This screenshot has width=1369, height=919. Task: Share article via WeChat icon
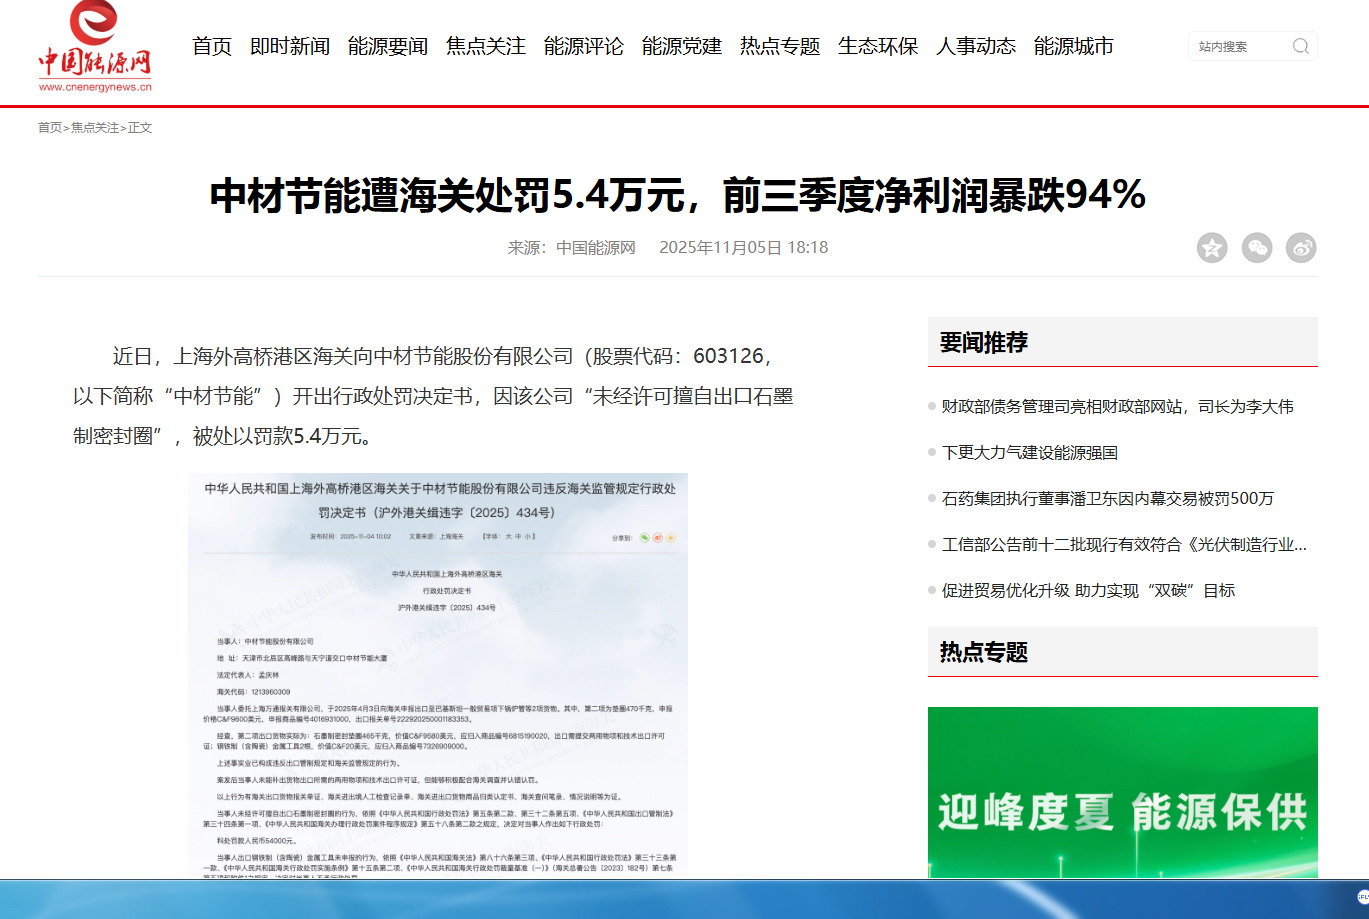(1257, 248)
